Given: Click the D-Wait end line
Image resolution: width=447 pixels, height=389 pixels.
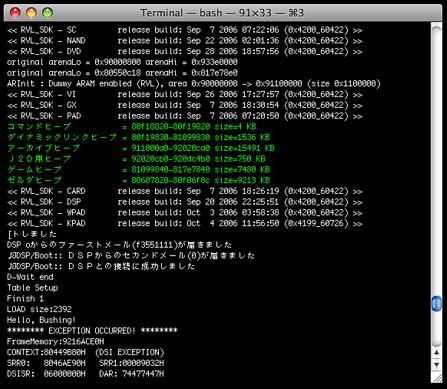Looking at the screenshot, I should 30,277.
